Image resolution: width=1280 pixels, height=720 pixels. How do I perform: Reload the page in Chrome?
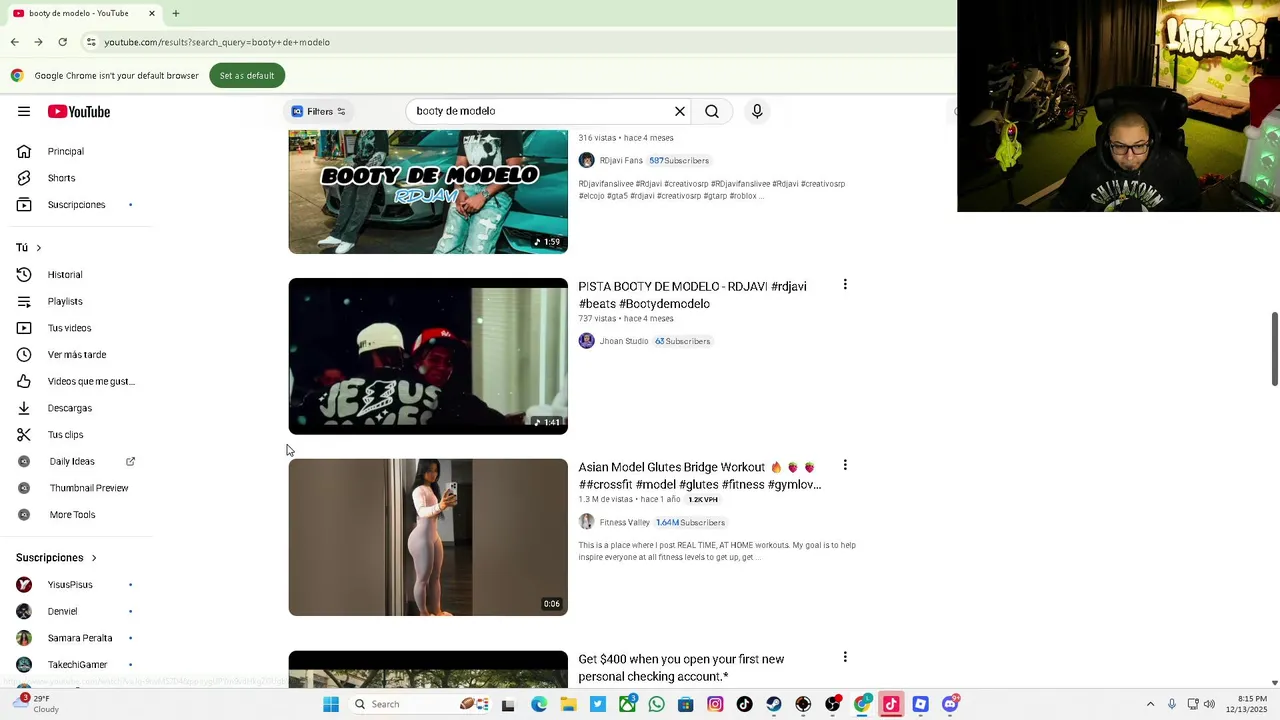[62, 42]
